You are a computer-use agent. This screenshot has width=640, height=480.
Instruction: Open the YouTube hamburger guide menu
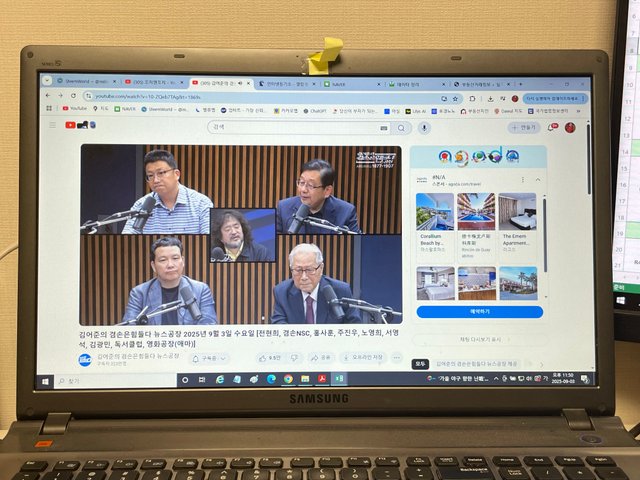53,125
